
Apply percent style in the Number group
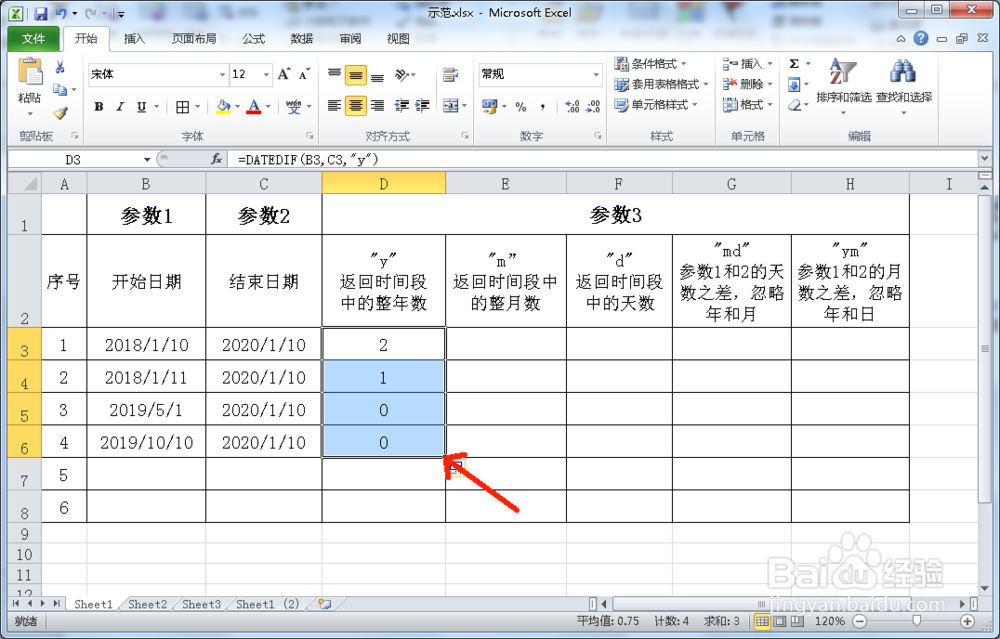click(520, 104)
